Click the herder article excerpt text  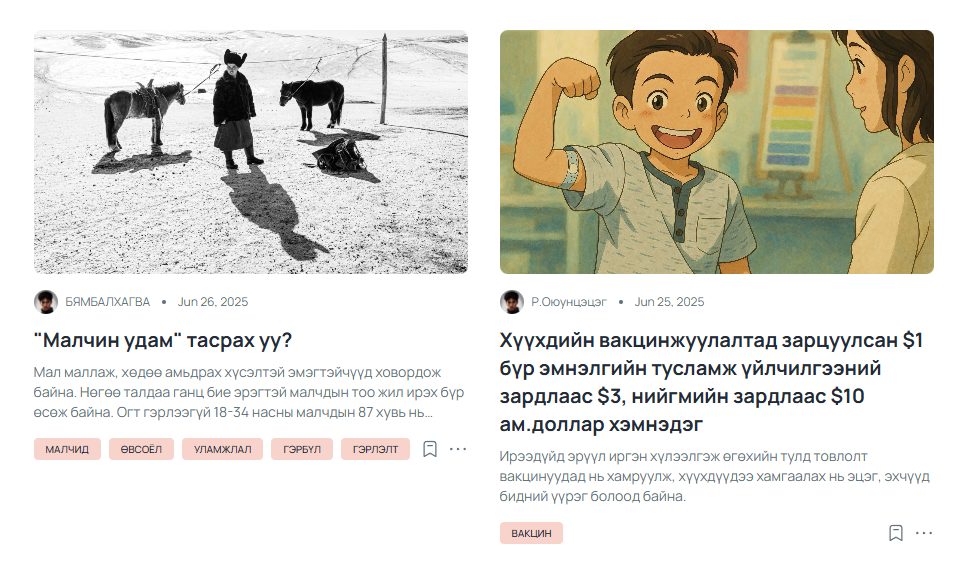pos(249,392)
